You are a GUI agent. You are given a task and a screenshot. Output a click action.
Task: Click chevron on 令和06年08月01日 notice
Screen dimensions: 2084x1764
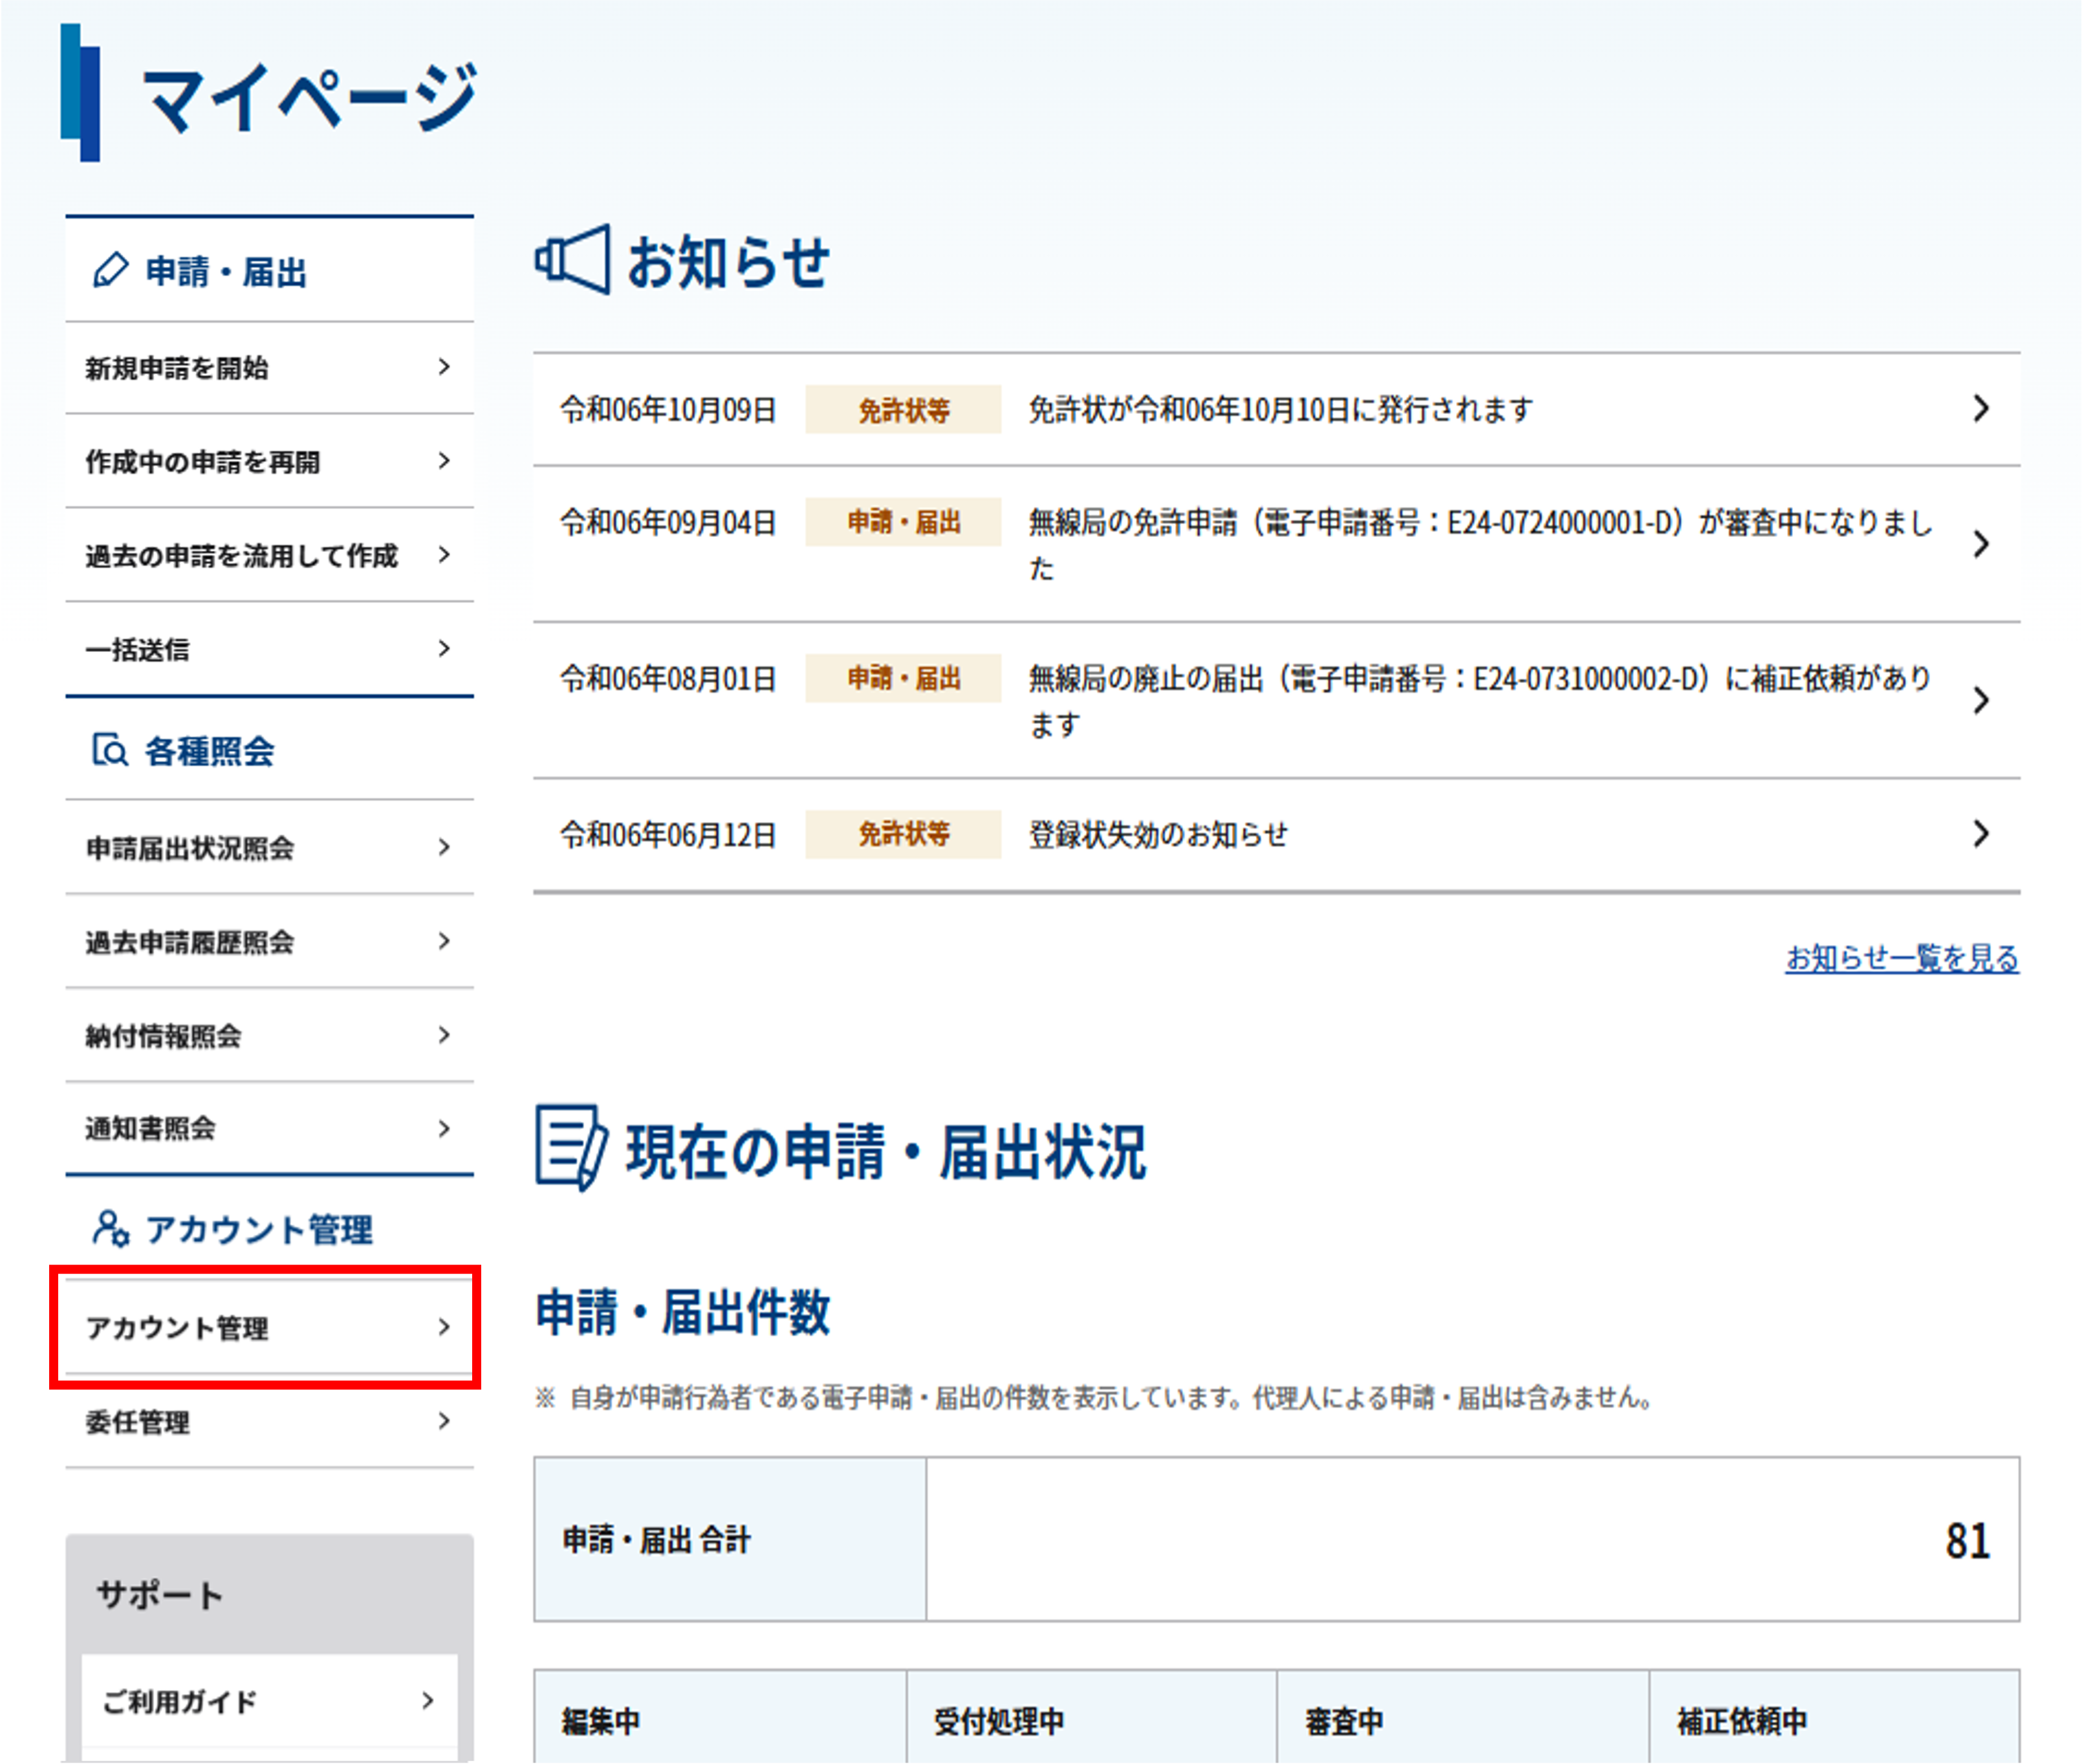click(x=1981, y=700)
